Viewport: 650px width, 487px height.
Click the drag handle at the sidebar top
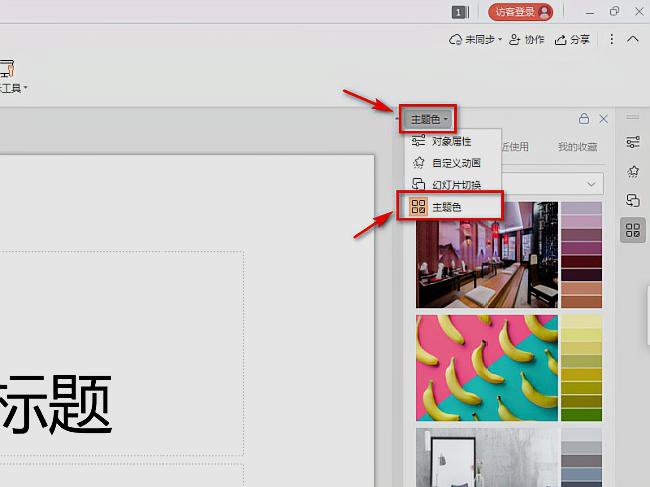click(633, 117)
